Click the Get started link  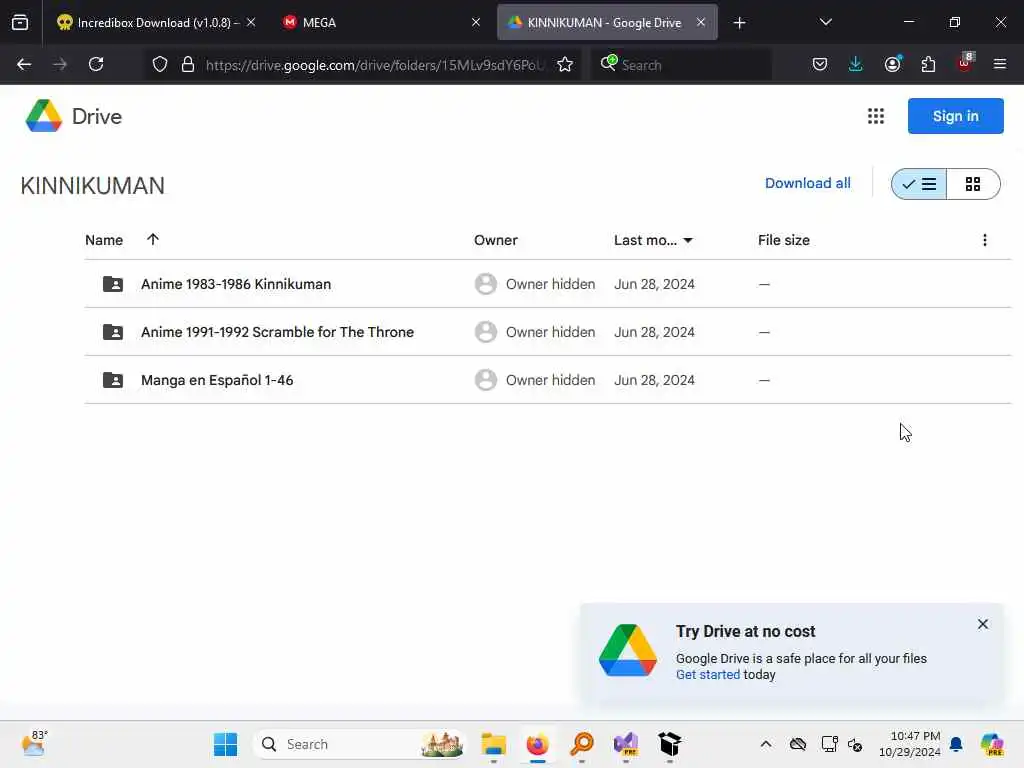coord(708,675)
